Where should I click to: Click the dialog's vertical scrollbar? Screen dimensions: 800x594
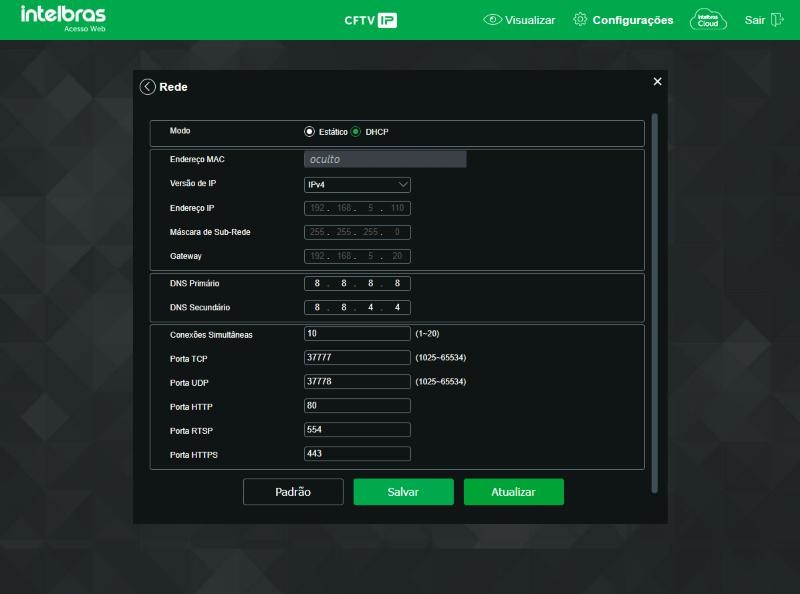(655, 303)
